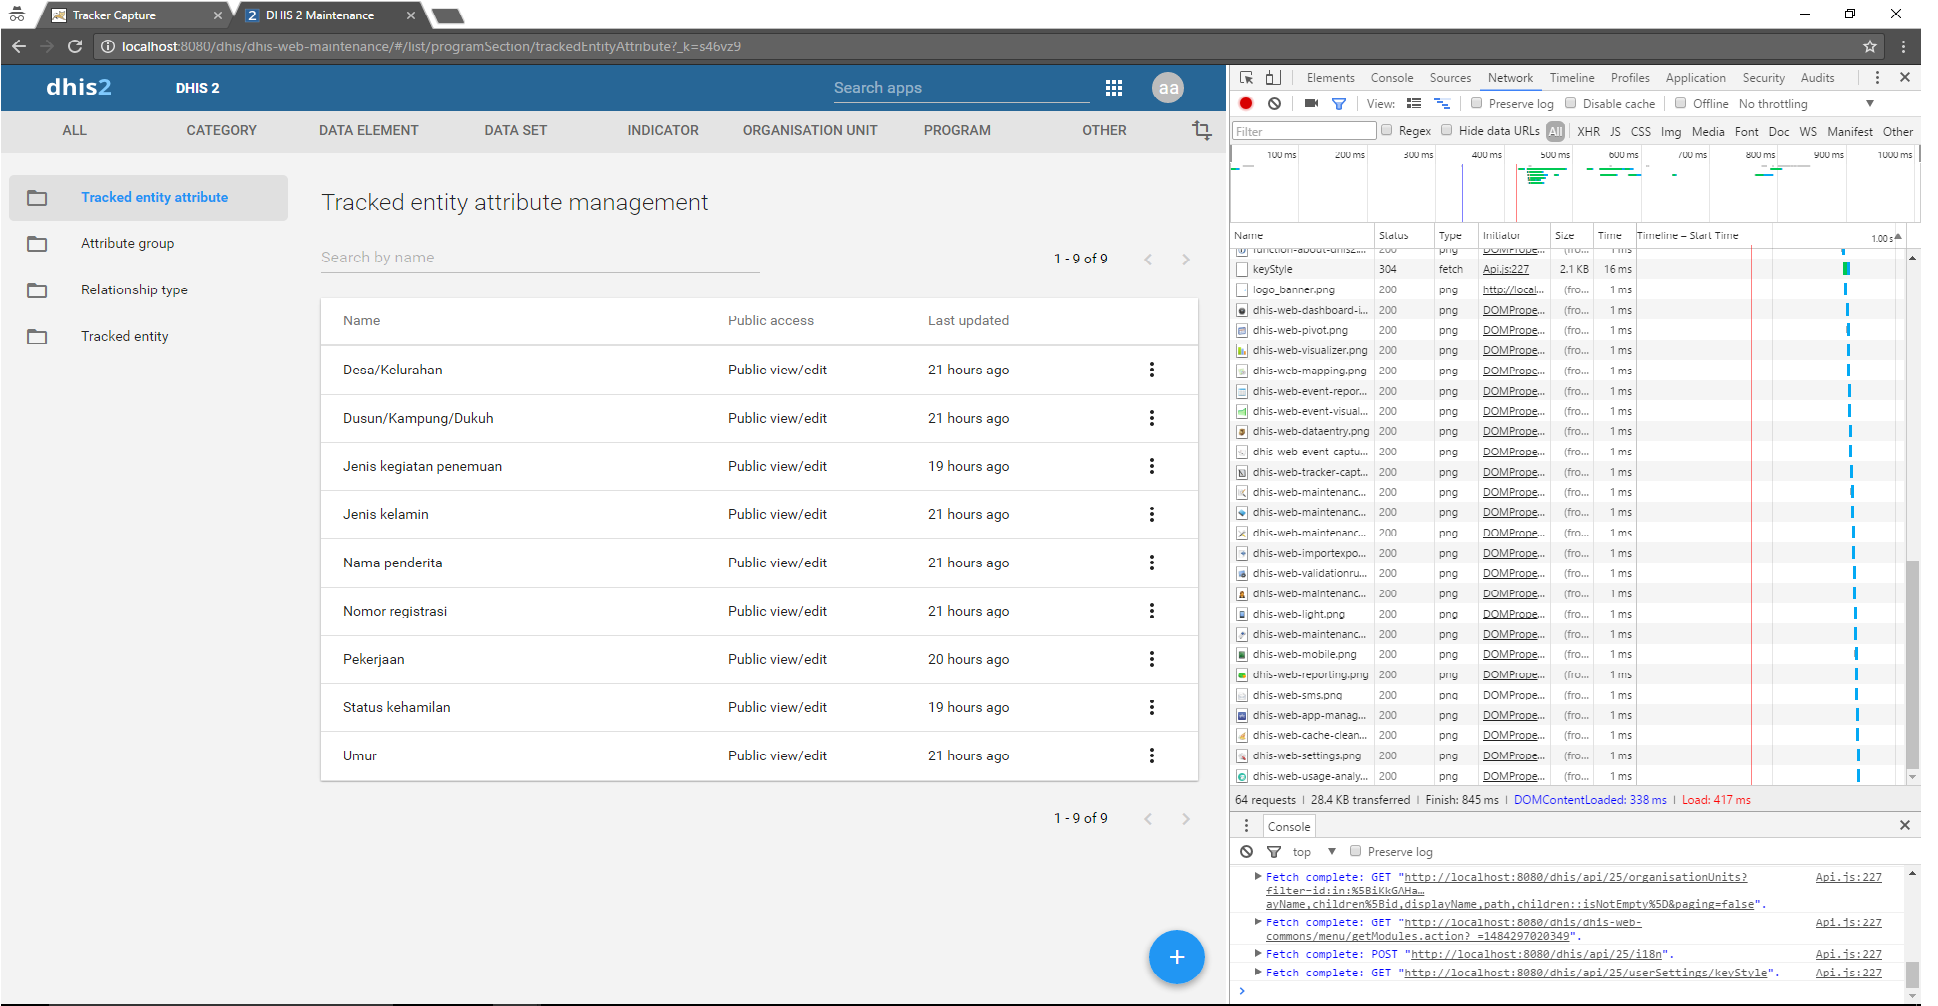
Task: Open the apps grid menu icon
Action: coord(1113,88)
